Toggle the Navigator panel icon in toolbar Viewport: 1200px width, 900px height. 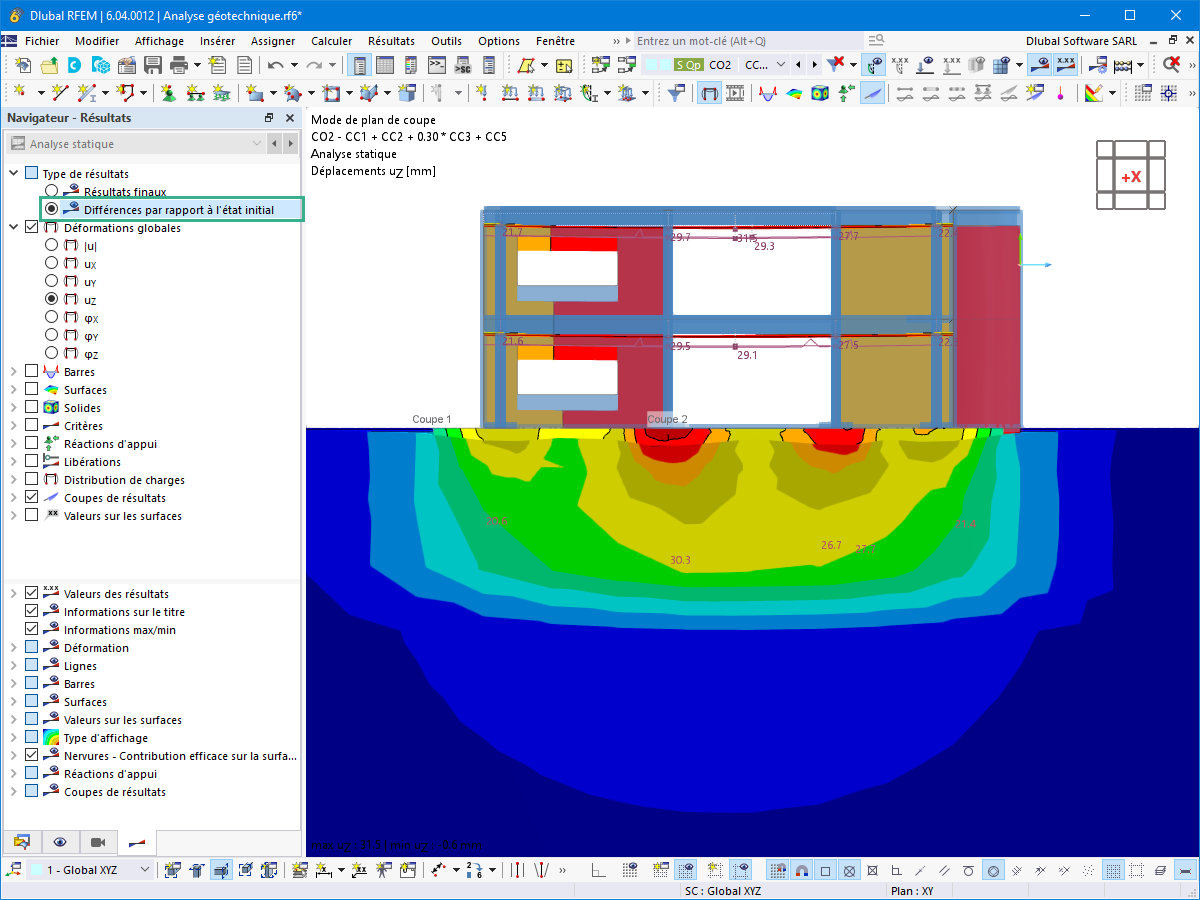click(359, 65)
